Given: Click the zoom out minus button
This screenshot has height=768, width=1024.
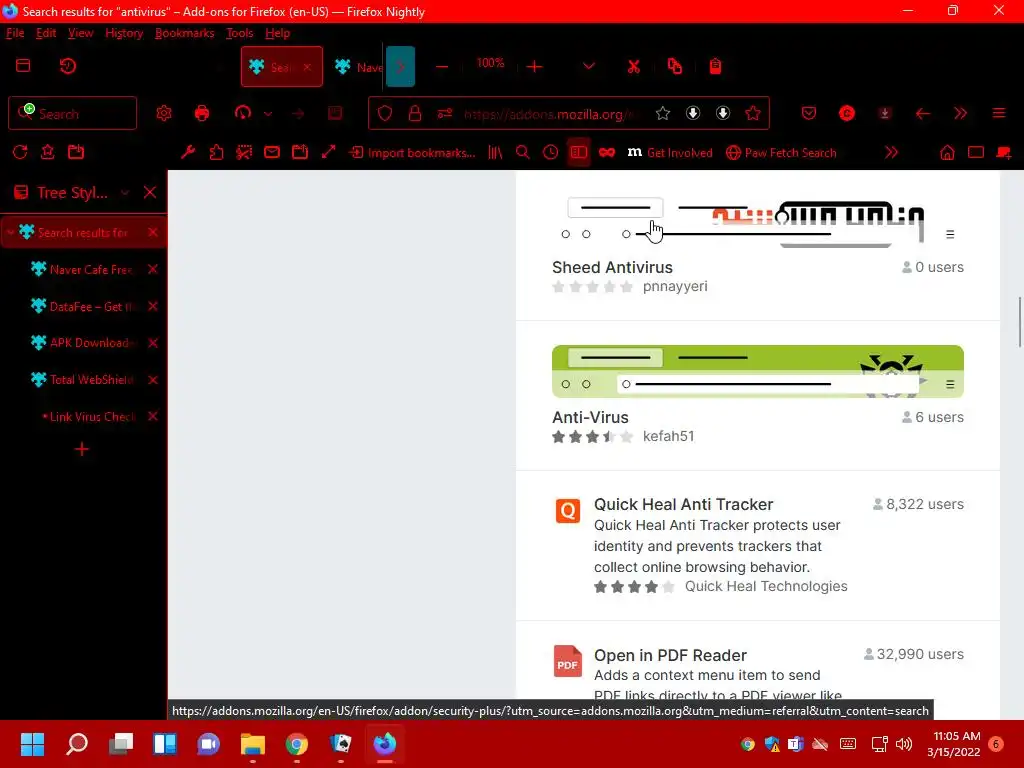Looking at the screenshot, I should pos(442,67).
